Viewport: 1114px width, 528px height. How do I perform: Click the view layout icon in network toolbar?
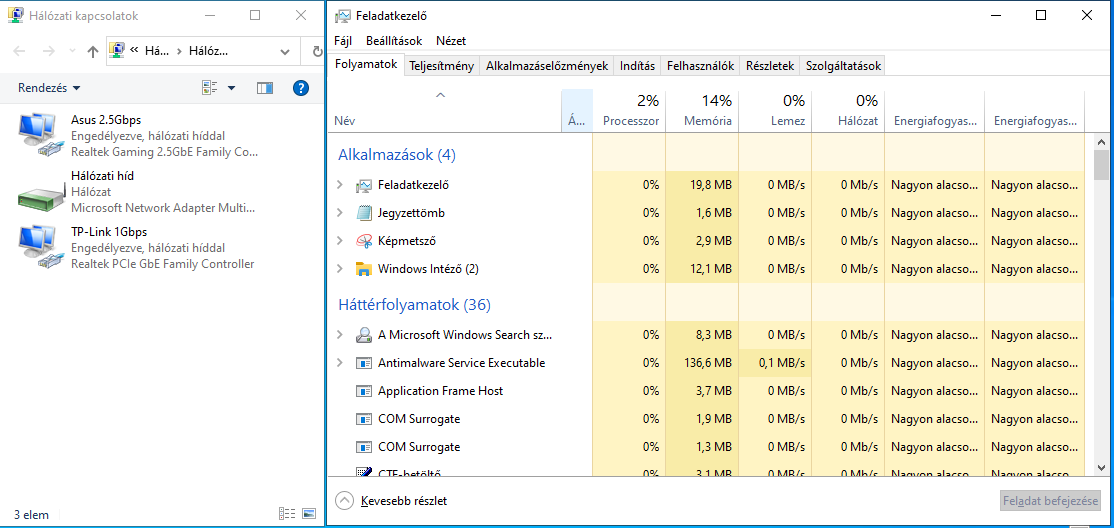point(210,88)
